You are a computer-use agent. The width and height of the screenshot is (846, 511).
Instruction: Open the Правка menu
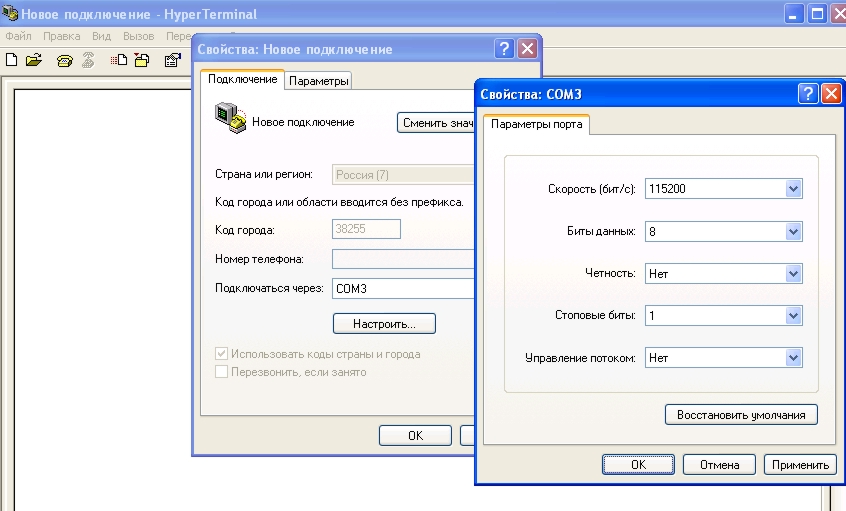62,36
